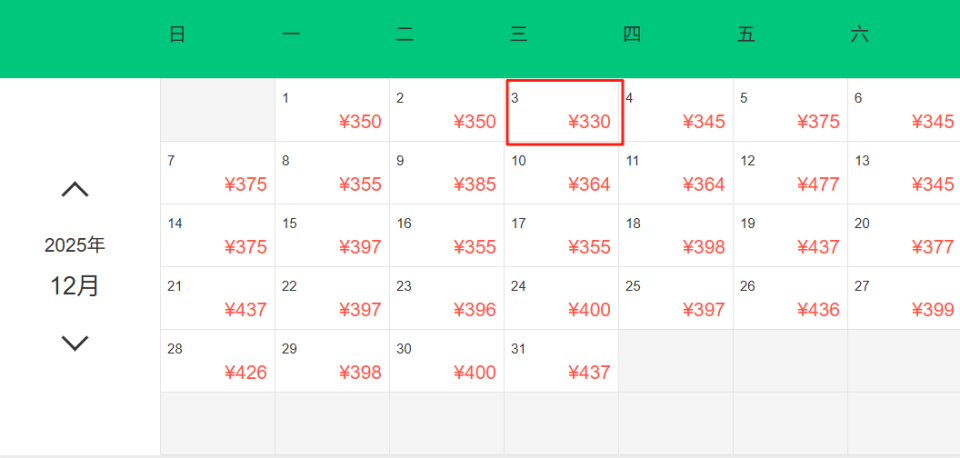Screen dimensions: 960x458
Task: Select December 31 priced ¥437
Action: [561, 361]
